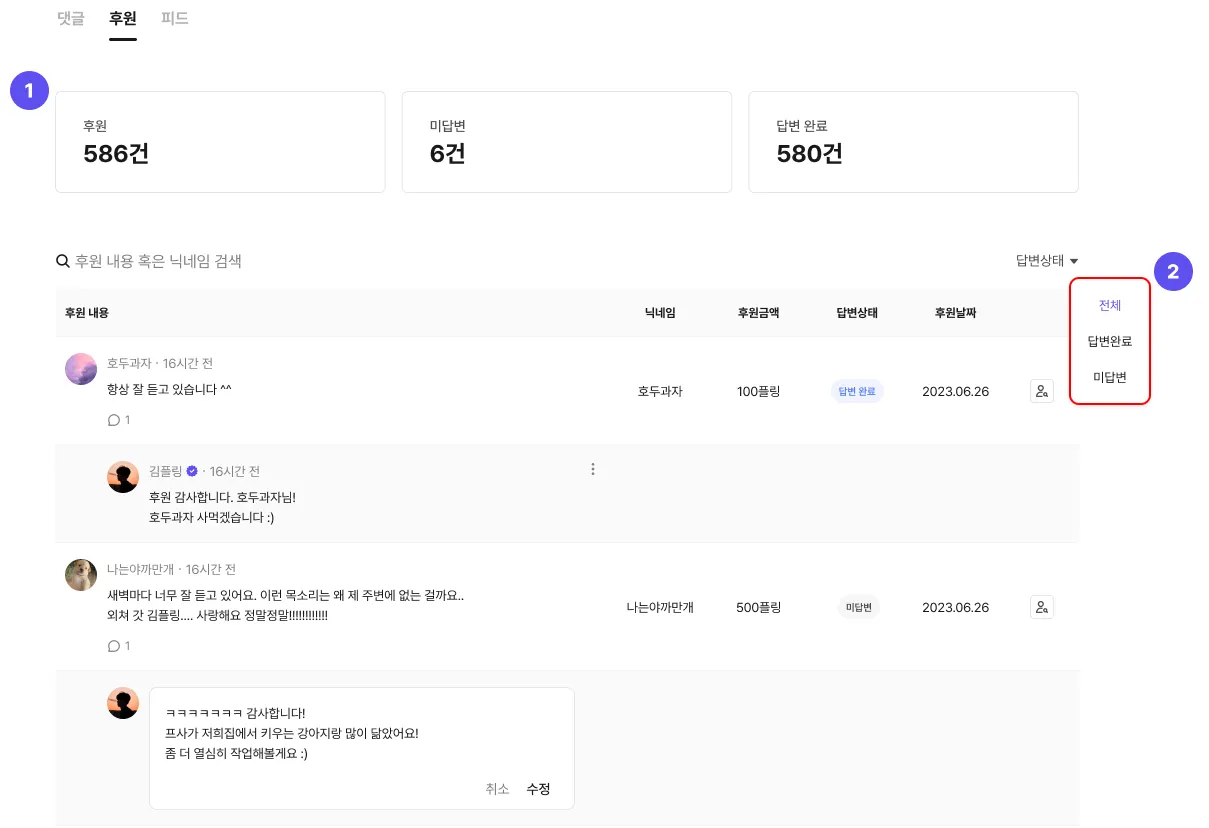
Task: Switch to the 피드 tab
Action: click(x=175, y=18)
